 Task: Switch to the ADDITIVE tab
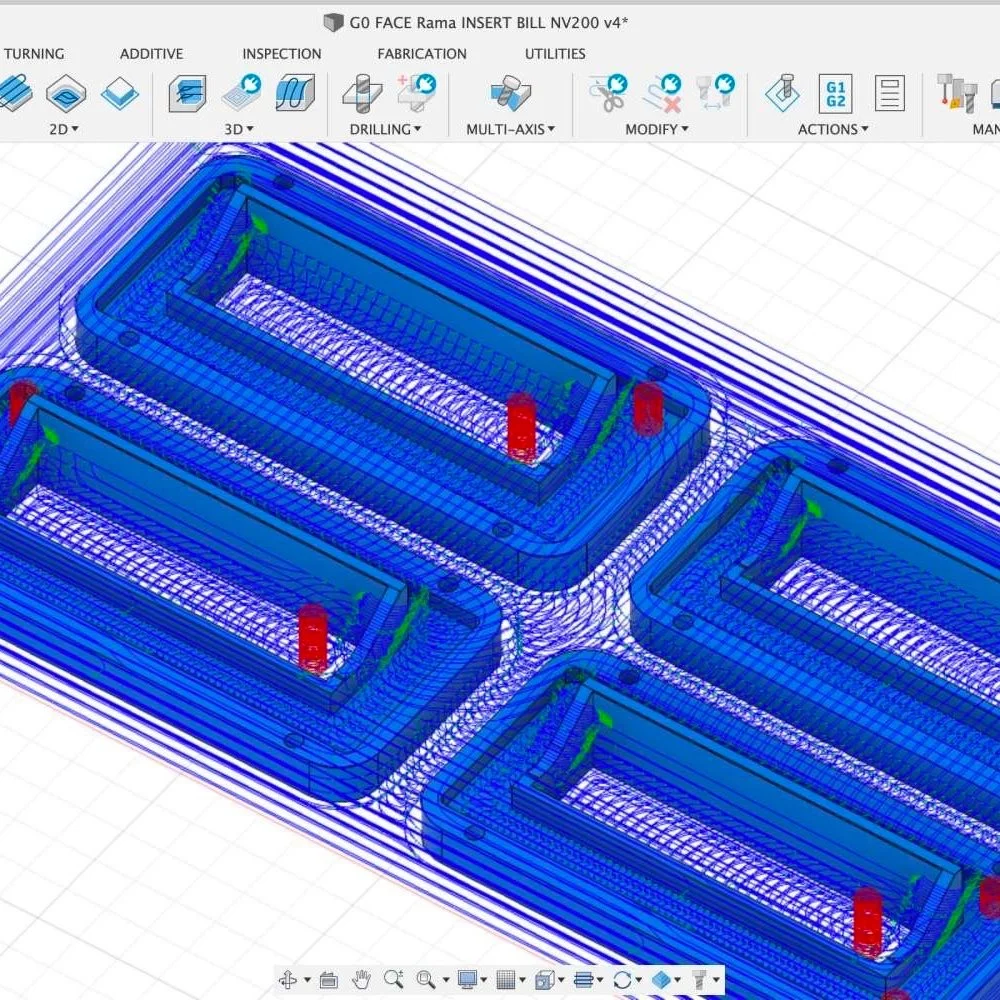pyautogui.click(x=151, y=54)
